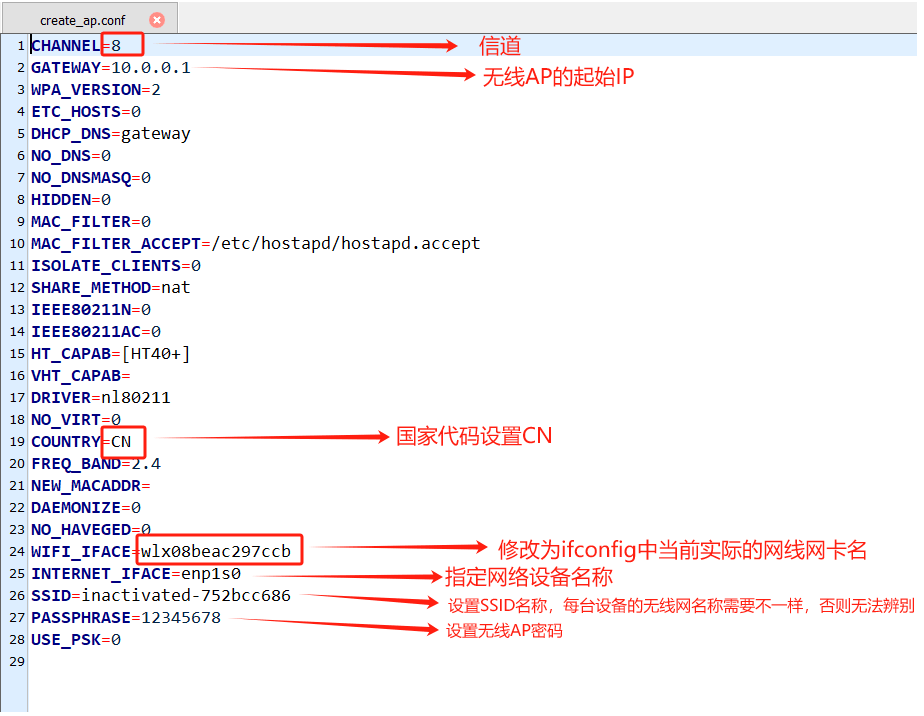Screen dimensions: 924x716
Task: Click the DRIVER=nl80211 line
Action: click(x=101, y=398)
